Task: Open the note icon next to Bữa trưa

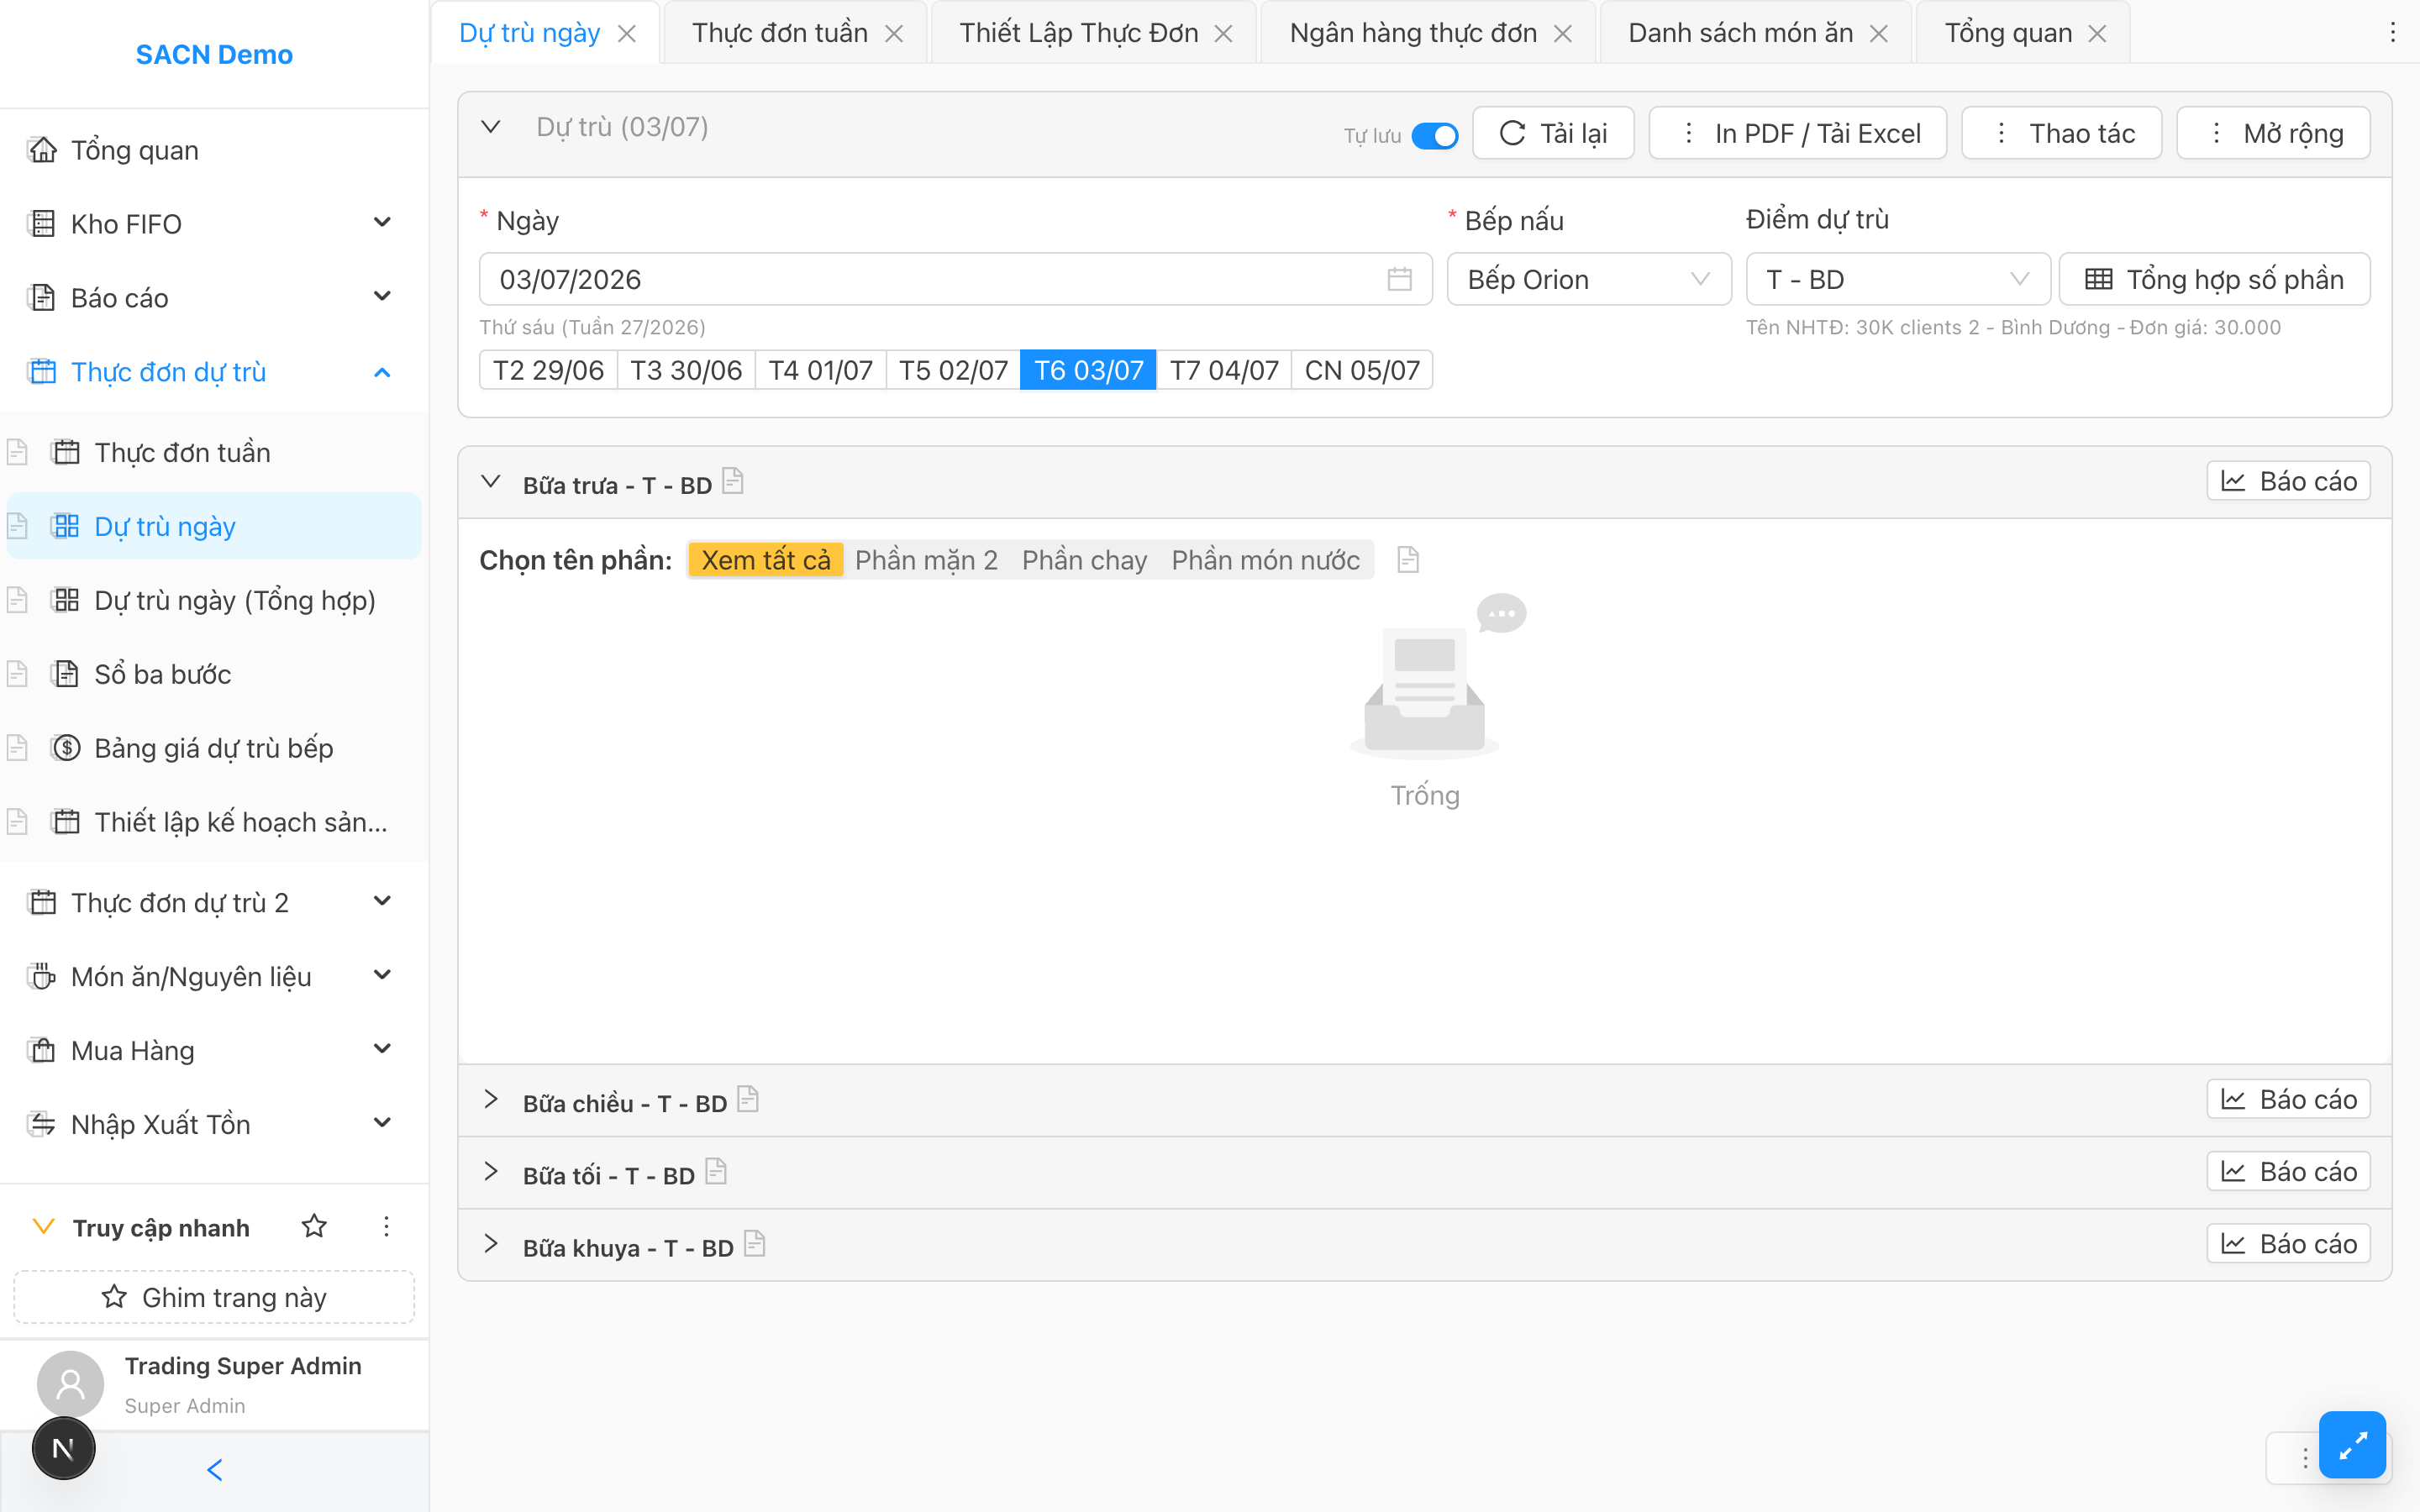Action: pyautogui.click(x=733, y=482)
